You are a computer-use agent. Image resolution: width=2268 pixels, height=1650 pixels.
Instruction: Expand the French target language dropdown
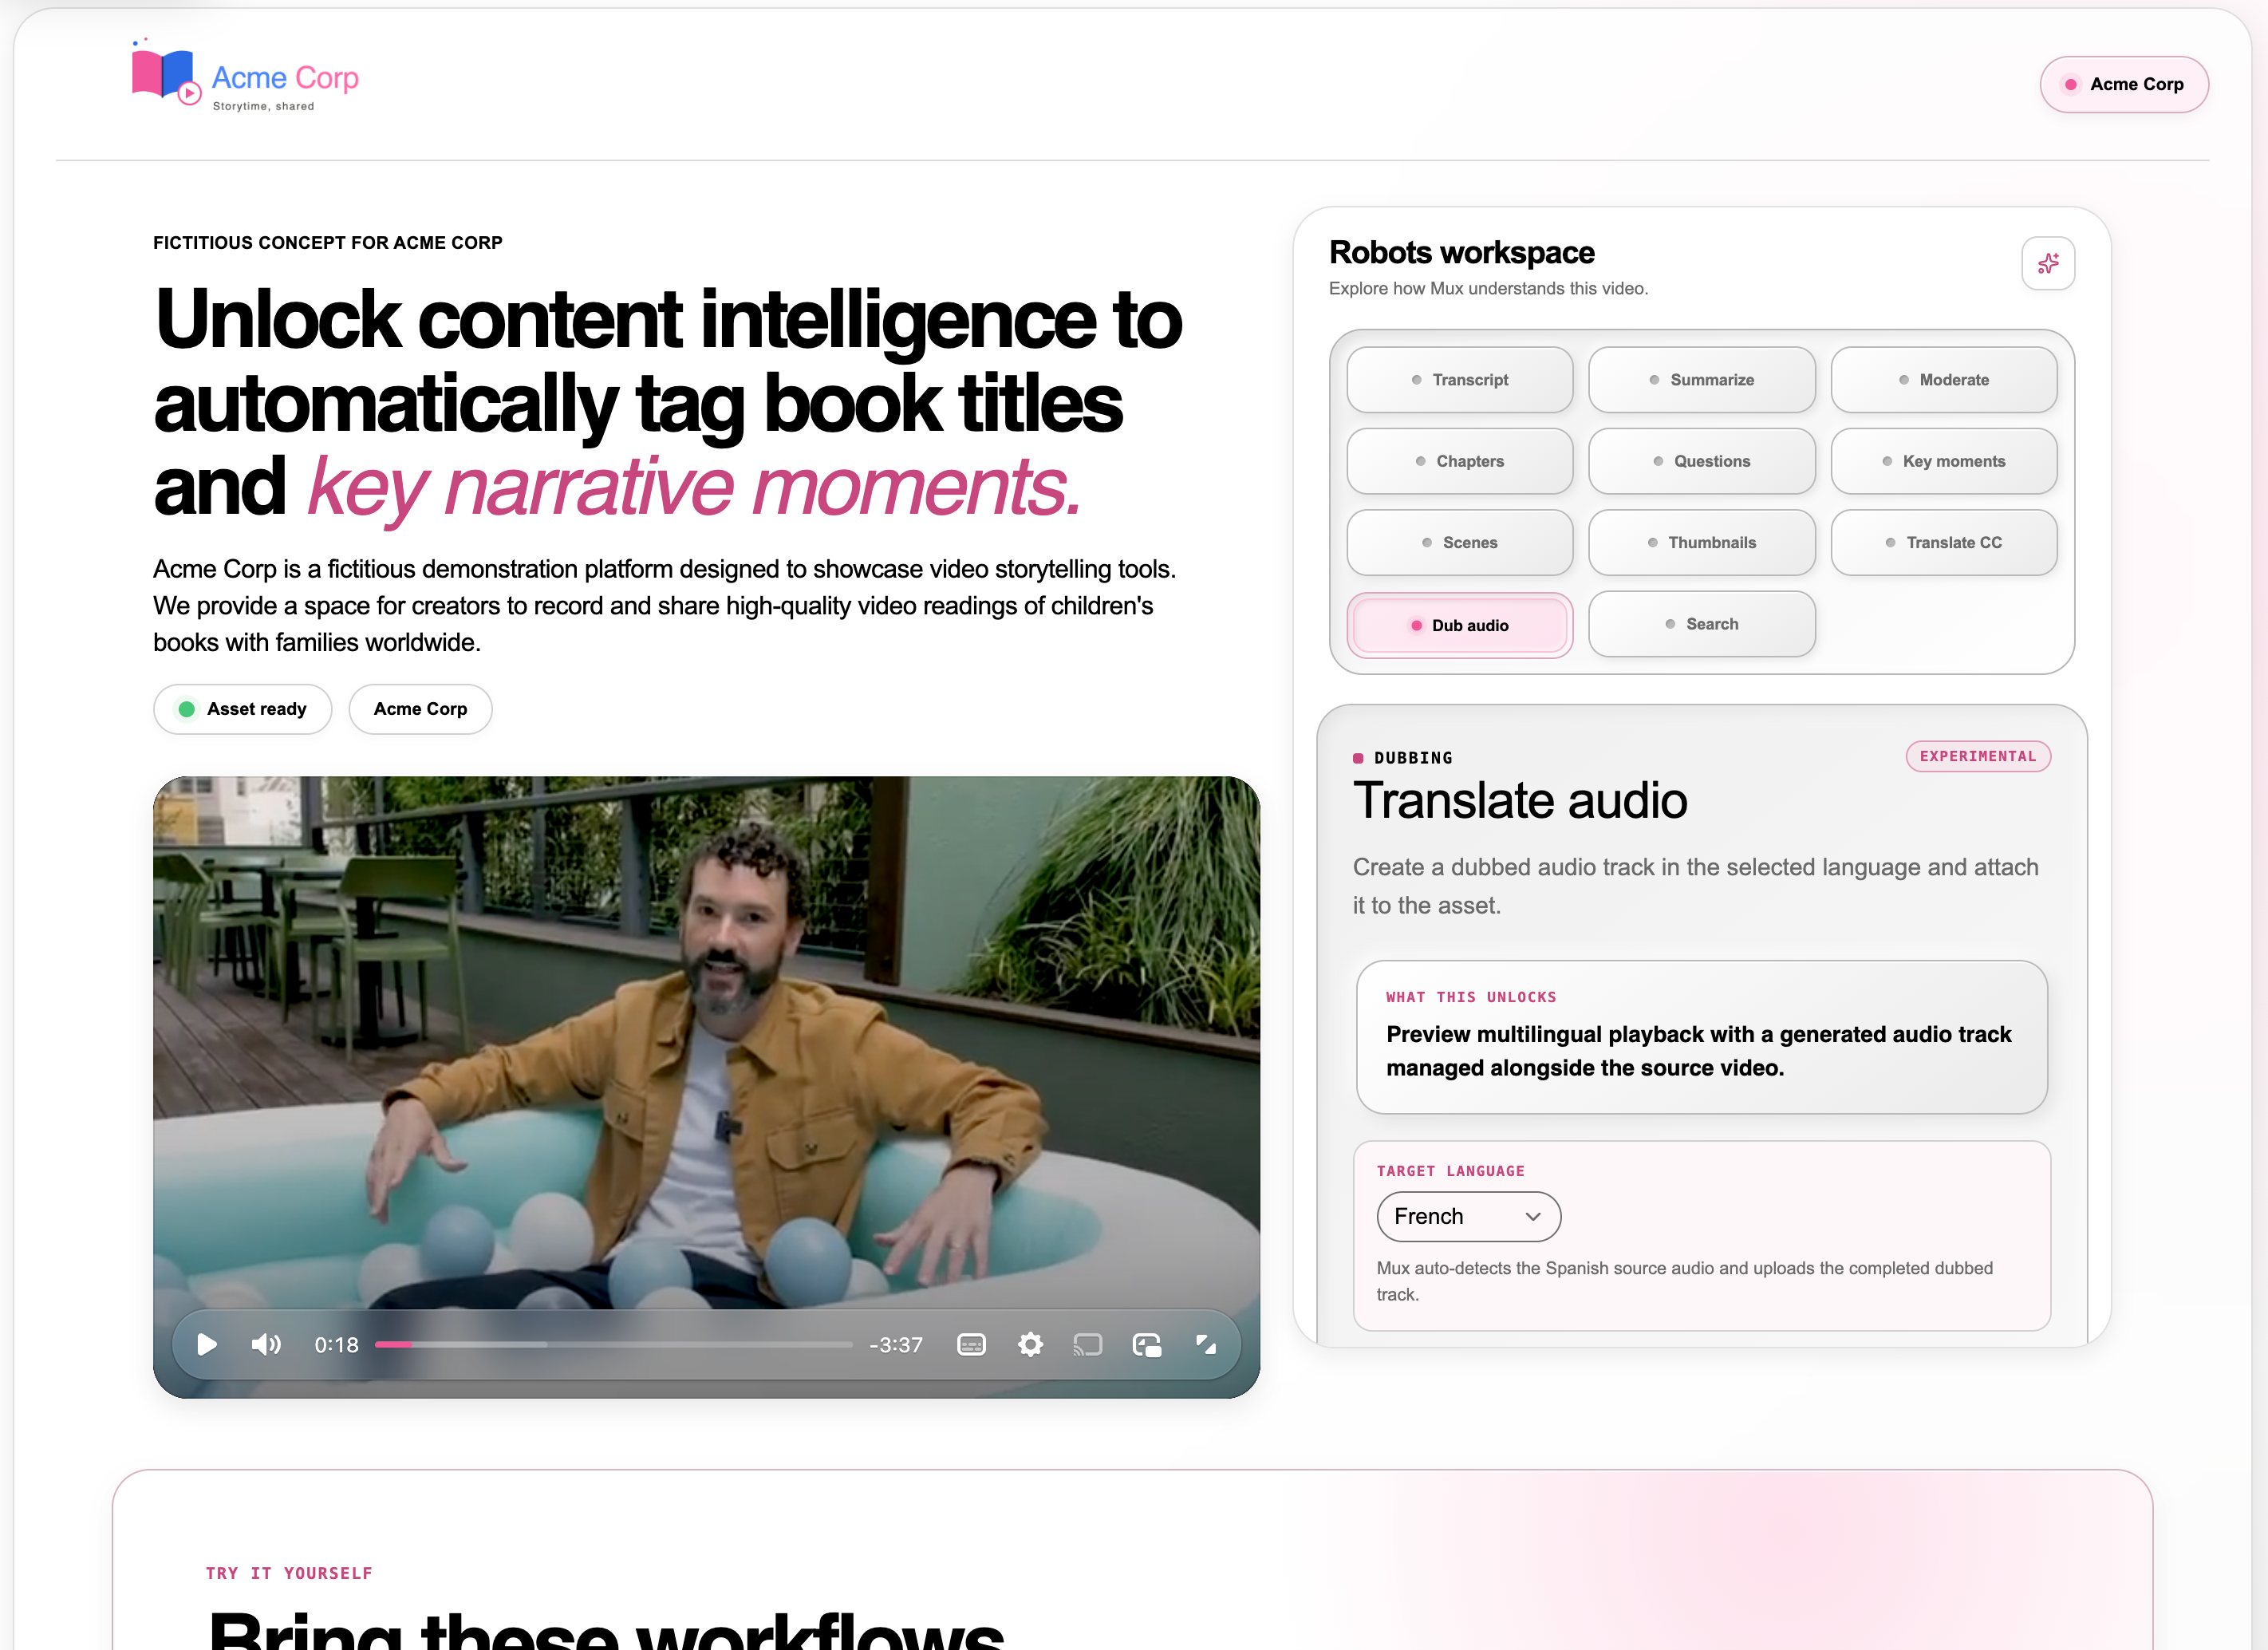point(1468,1216)
